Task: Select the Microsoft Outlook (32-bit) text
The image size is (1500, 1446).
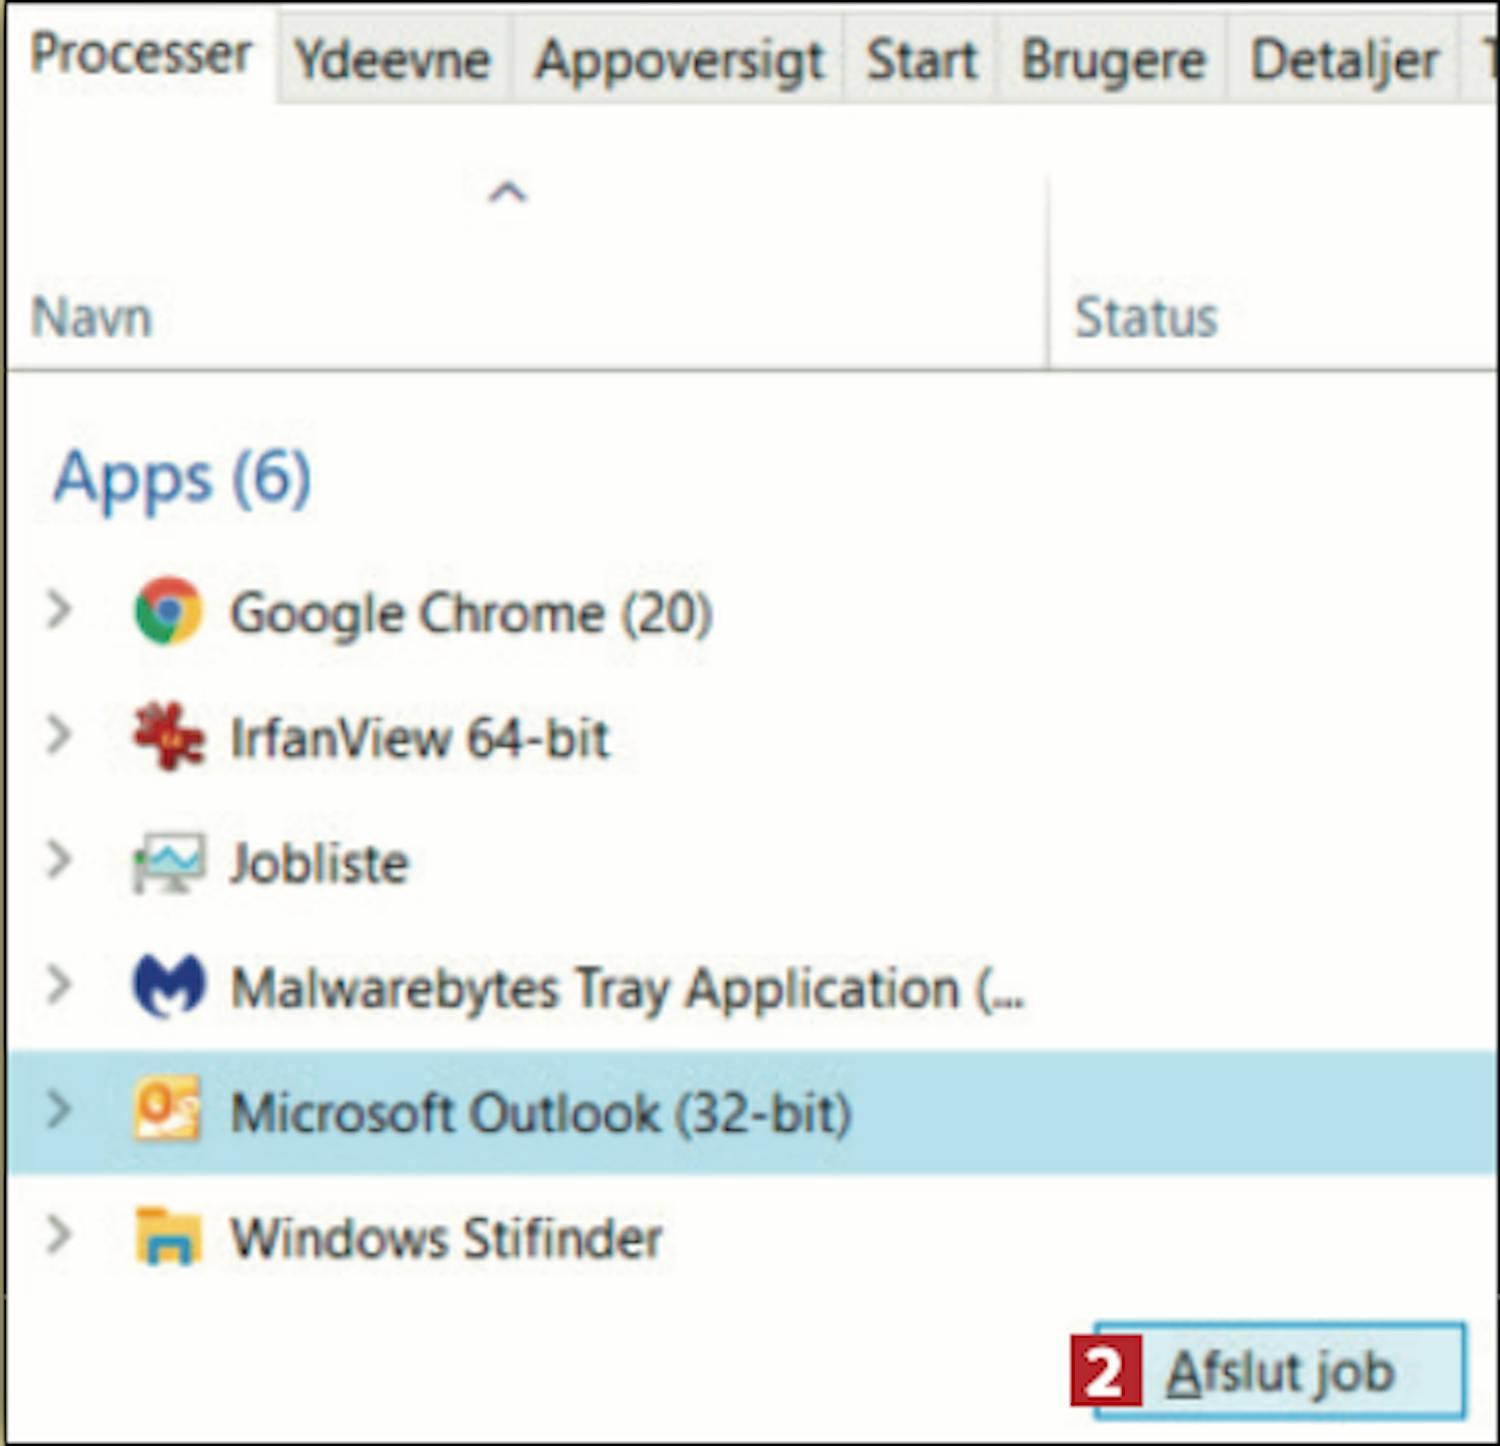Action: (x=541, y=1112)
